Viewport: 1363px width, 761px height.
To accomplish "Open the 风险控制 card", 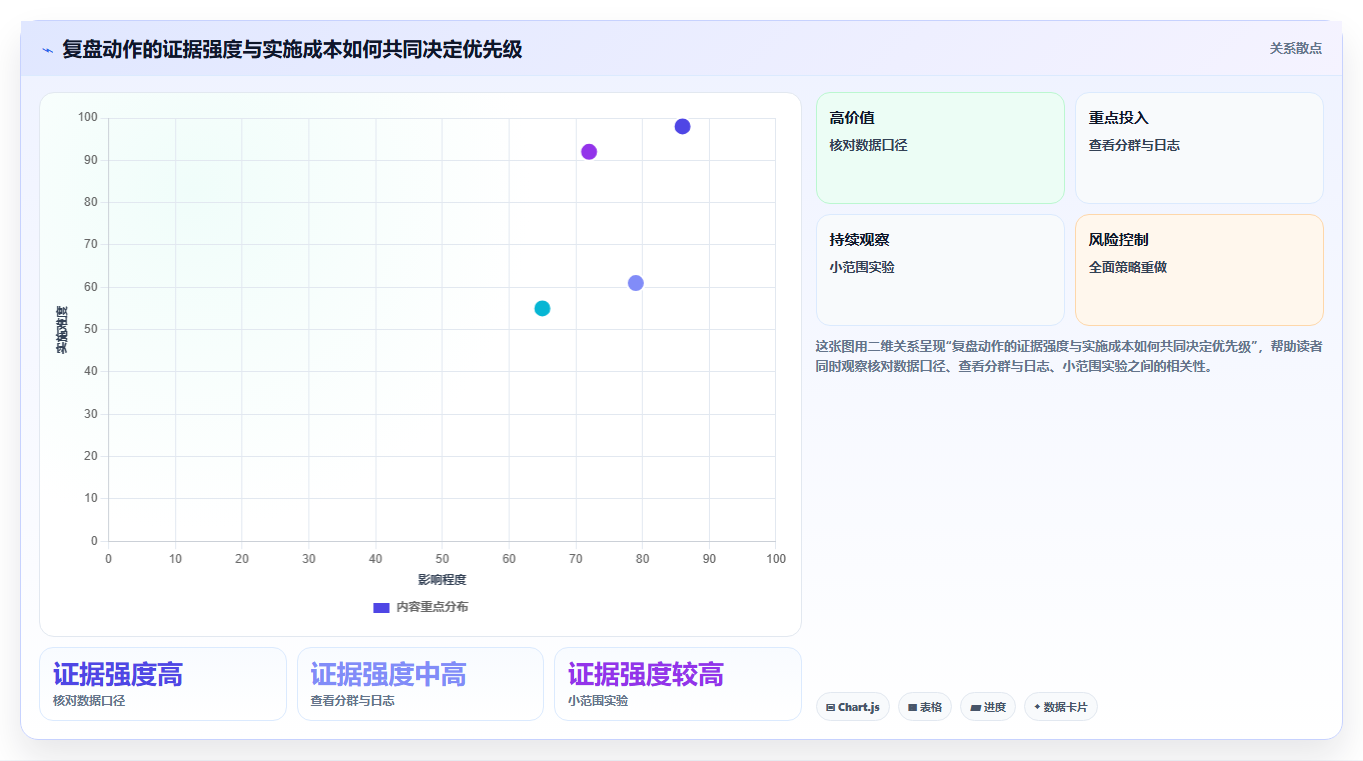I will click(x=1199, y=270).
